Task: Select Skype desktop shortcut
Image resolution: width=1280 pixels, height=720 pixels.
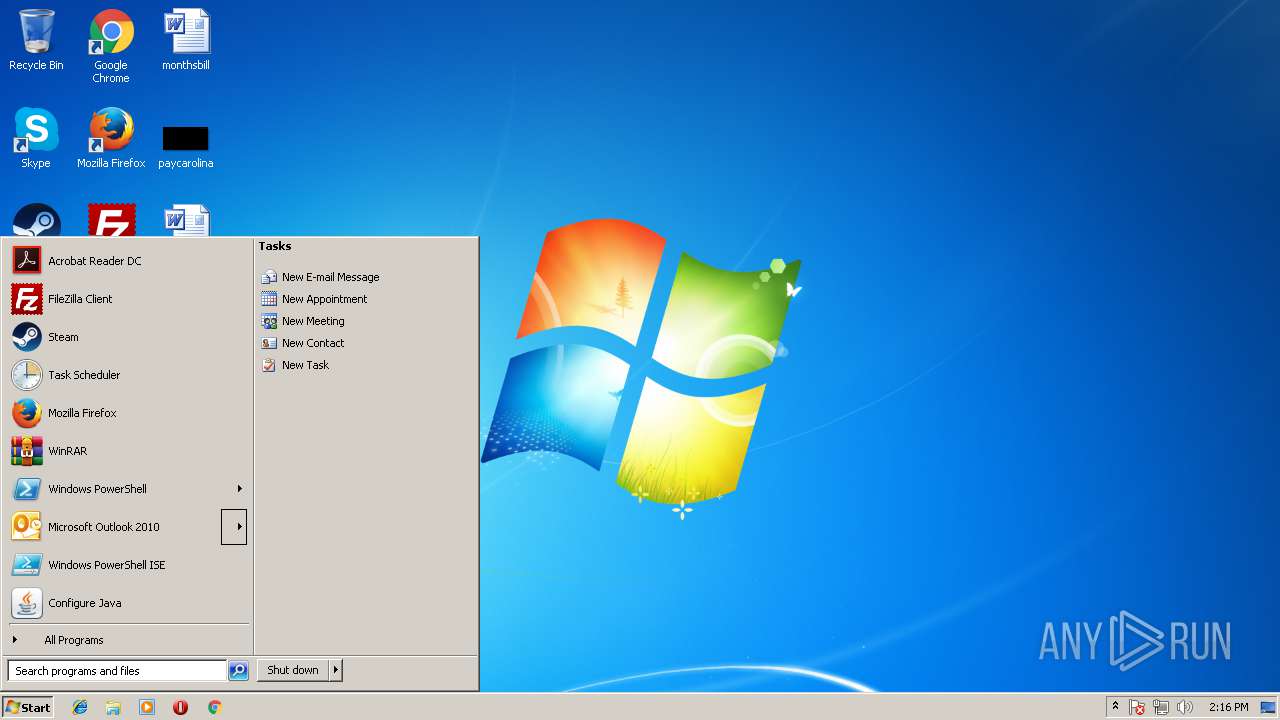Action: (36, 138)
